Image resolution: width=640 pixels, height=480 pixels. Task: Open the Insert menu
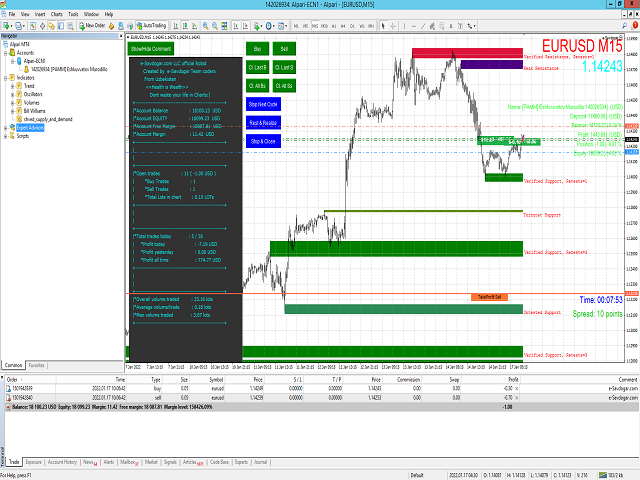pyautogui.click(x=40, y=14)
